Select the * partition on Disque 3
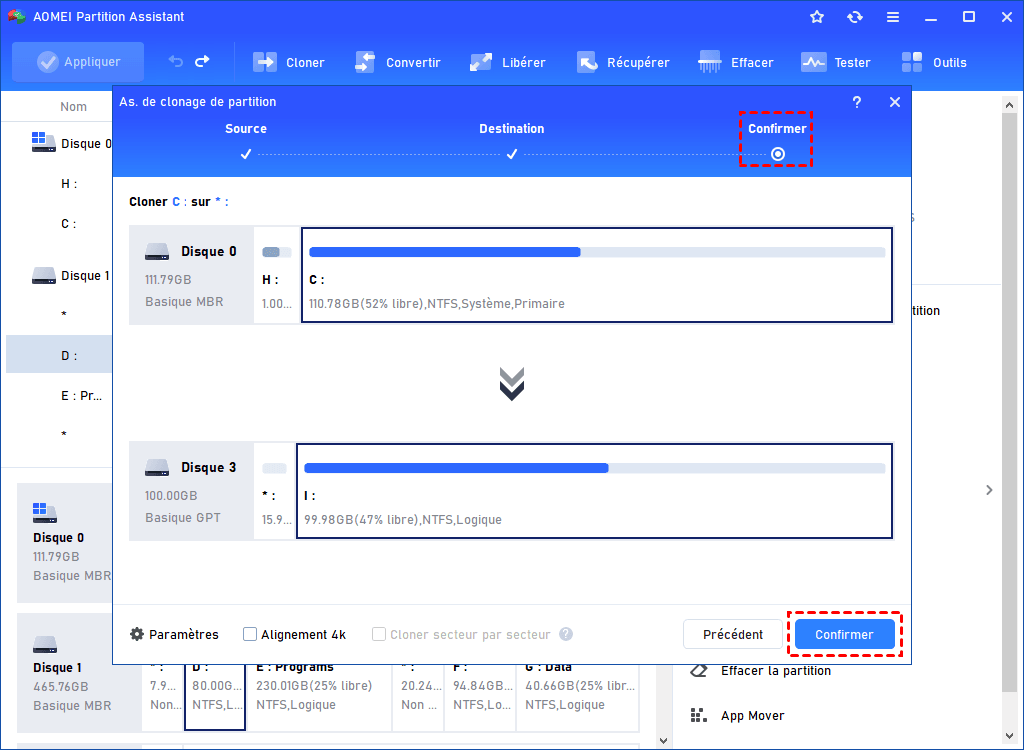1024x750 pixels. pos(274,491)
